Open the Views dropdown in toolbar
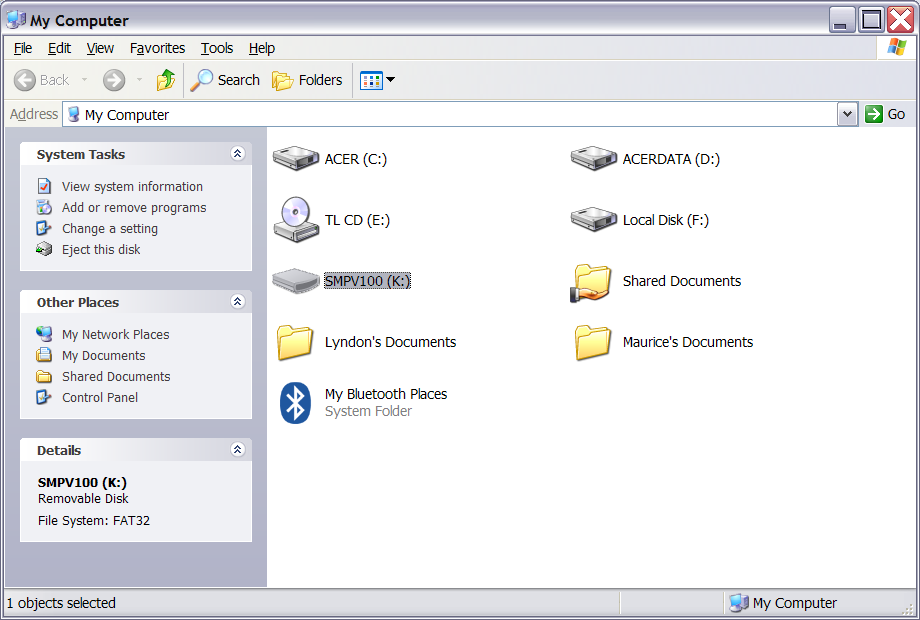920x620 pixels. [x=377, y=80]
